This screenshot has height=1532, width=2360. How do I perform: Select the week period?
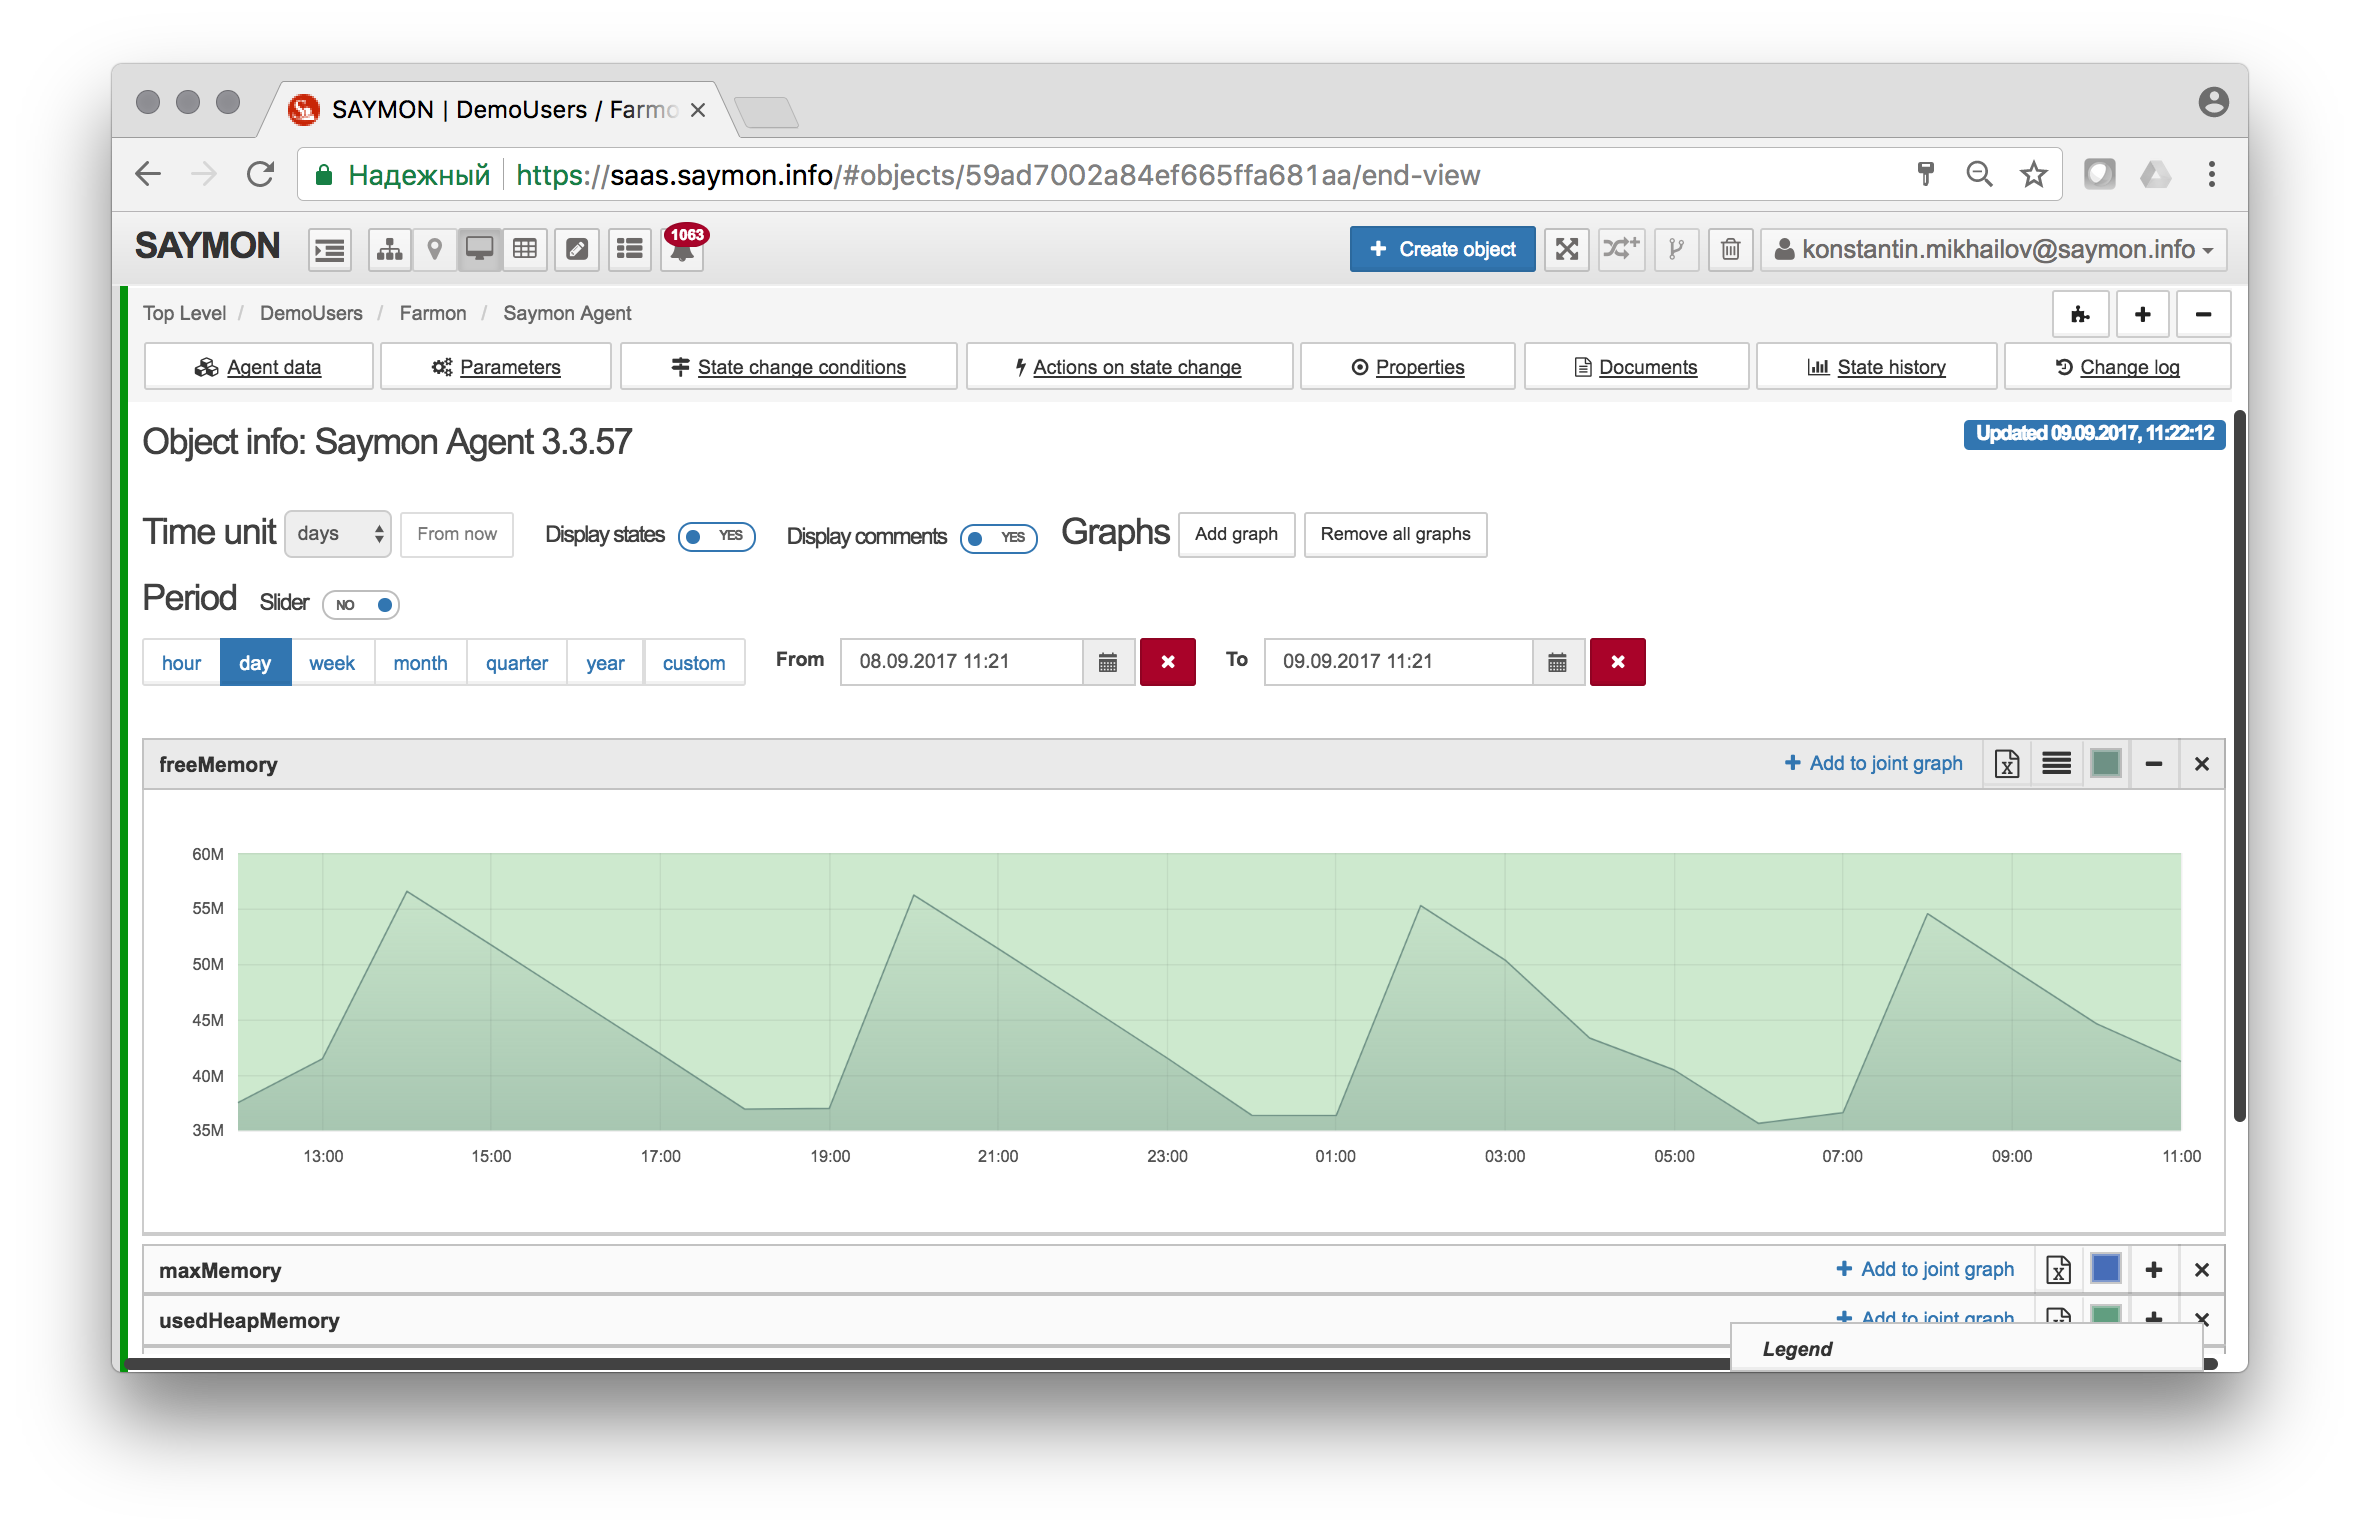point(332,663)
